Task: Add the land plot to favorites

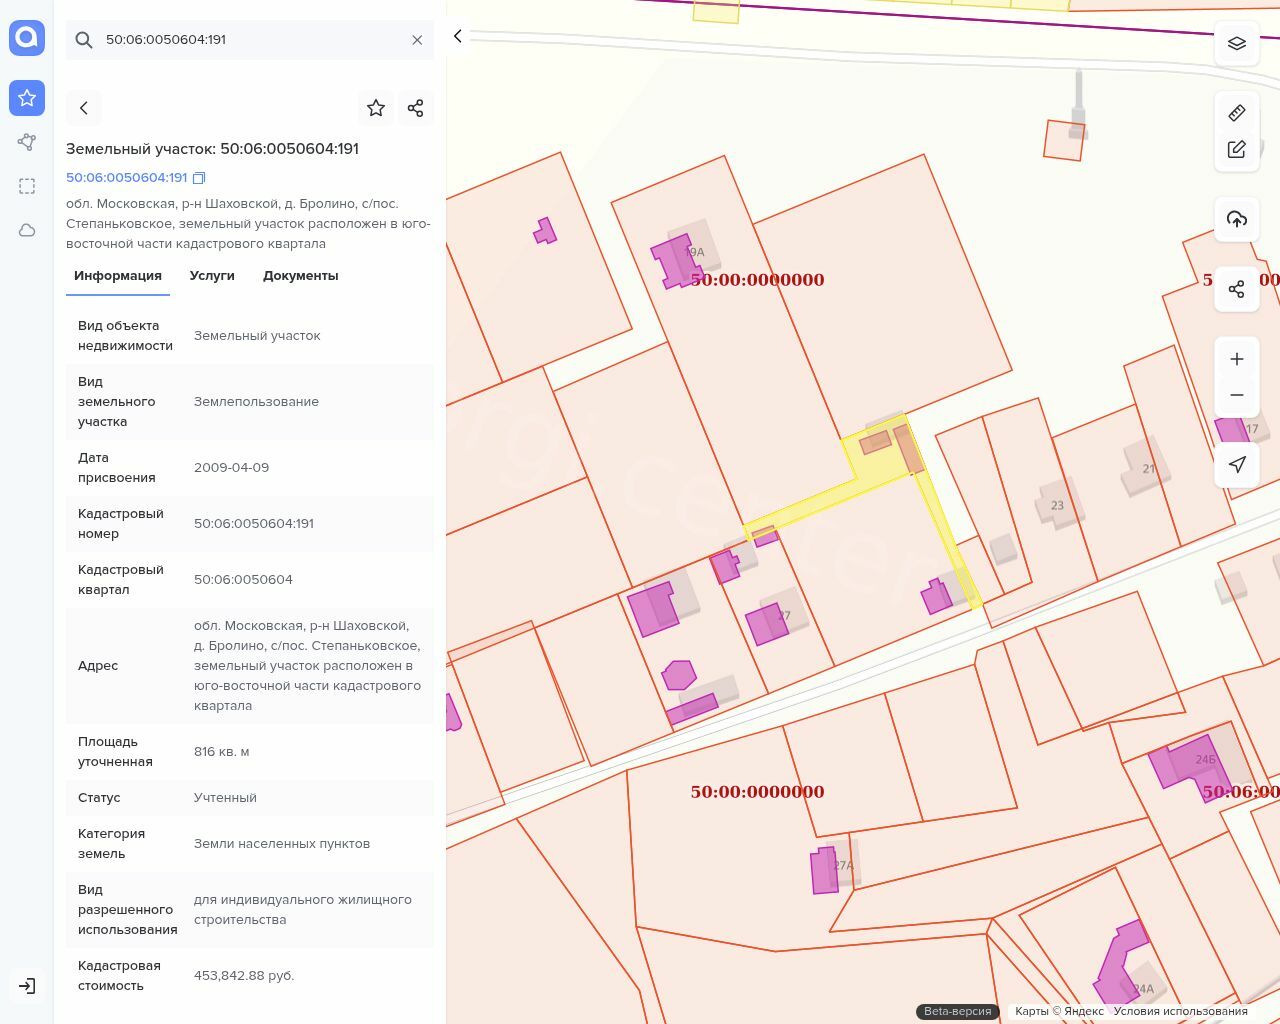Action: pyautogui.click(x=376, y=108)
